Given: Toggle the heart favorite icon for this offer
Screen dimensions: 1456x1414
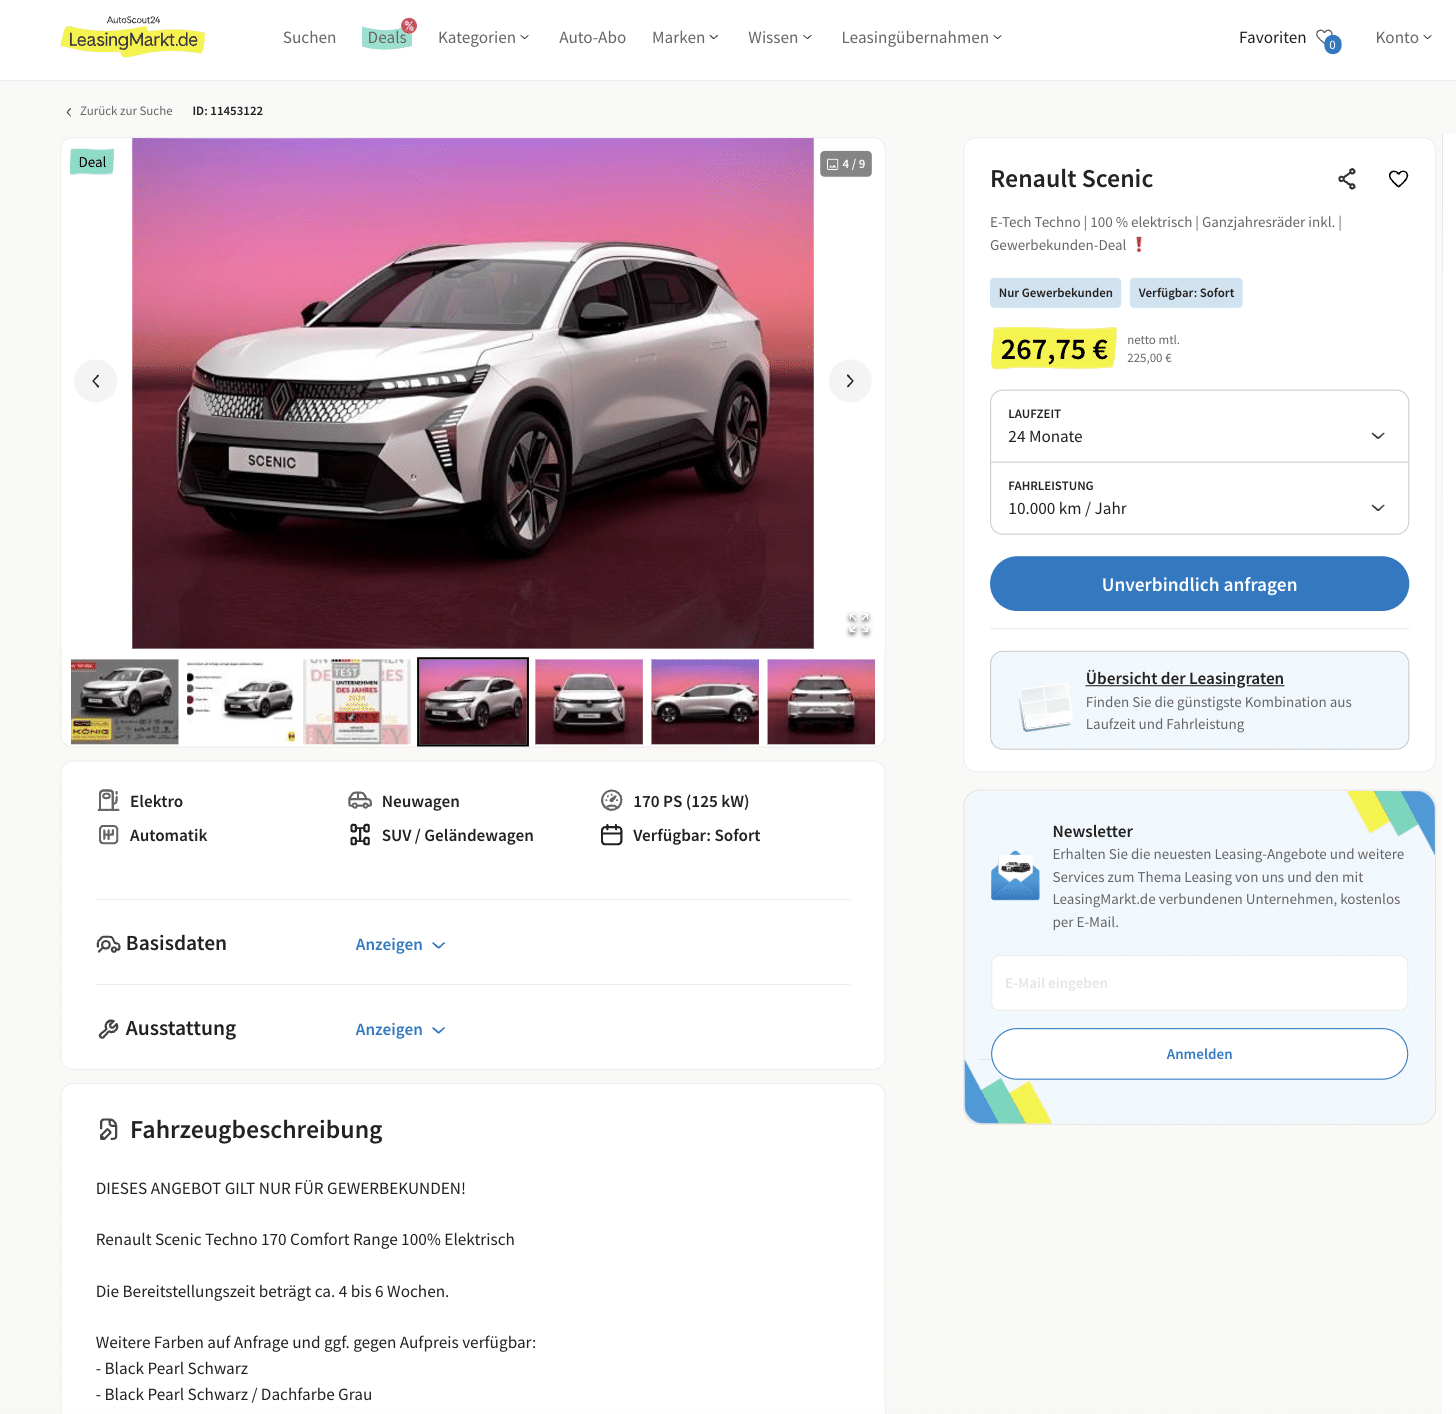Looking at the screenshot, I should [x=1398, y=179].
